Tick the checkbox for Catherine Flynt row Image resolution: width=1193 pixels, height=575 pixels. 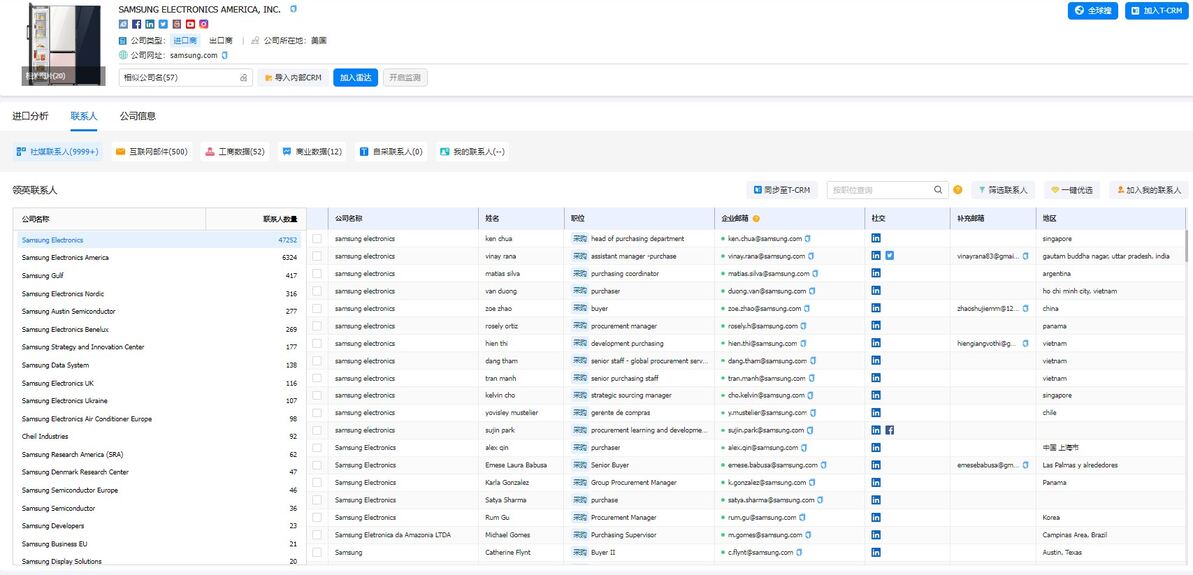[x=317, y=552]
